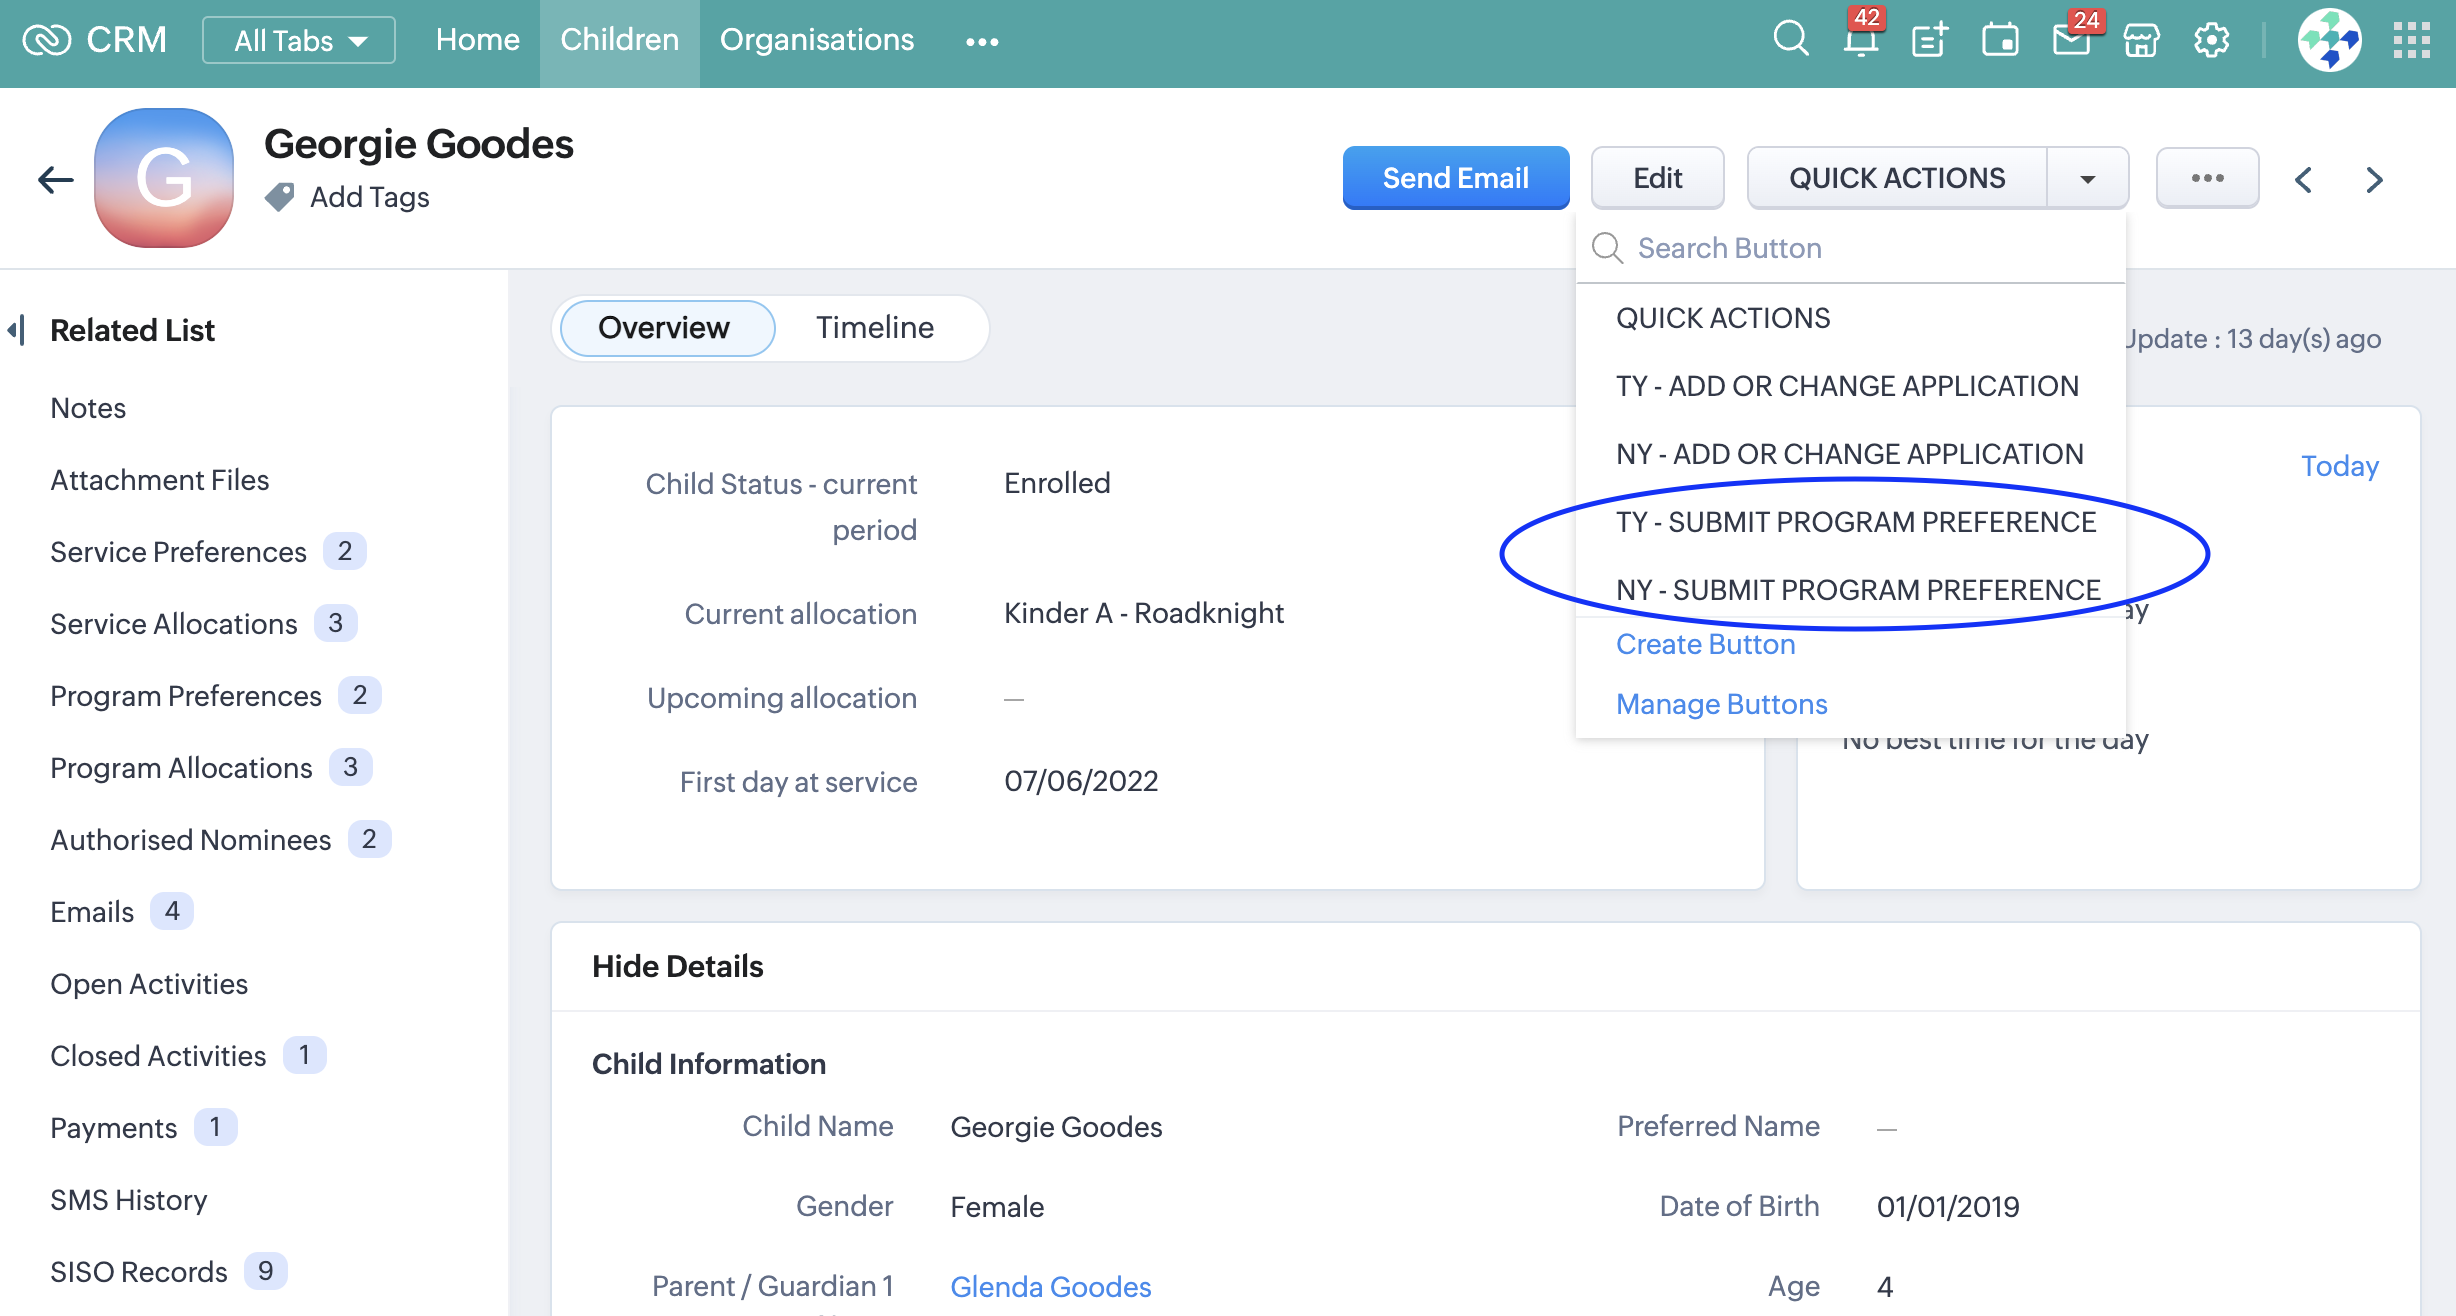Go to next record chevron
This screenshot has width=2456, height=1316.
[x=2374, y=180]
